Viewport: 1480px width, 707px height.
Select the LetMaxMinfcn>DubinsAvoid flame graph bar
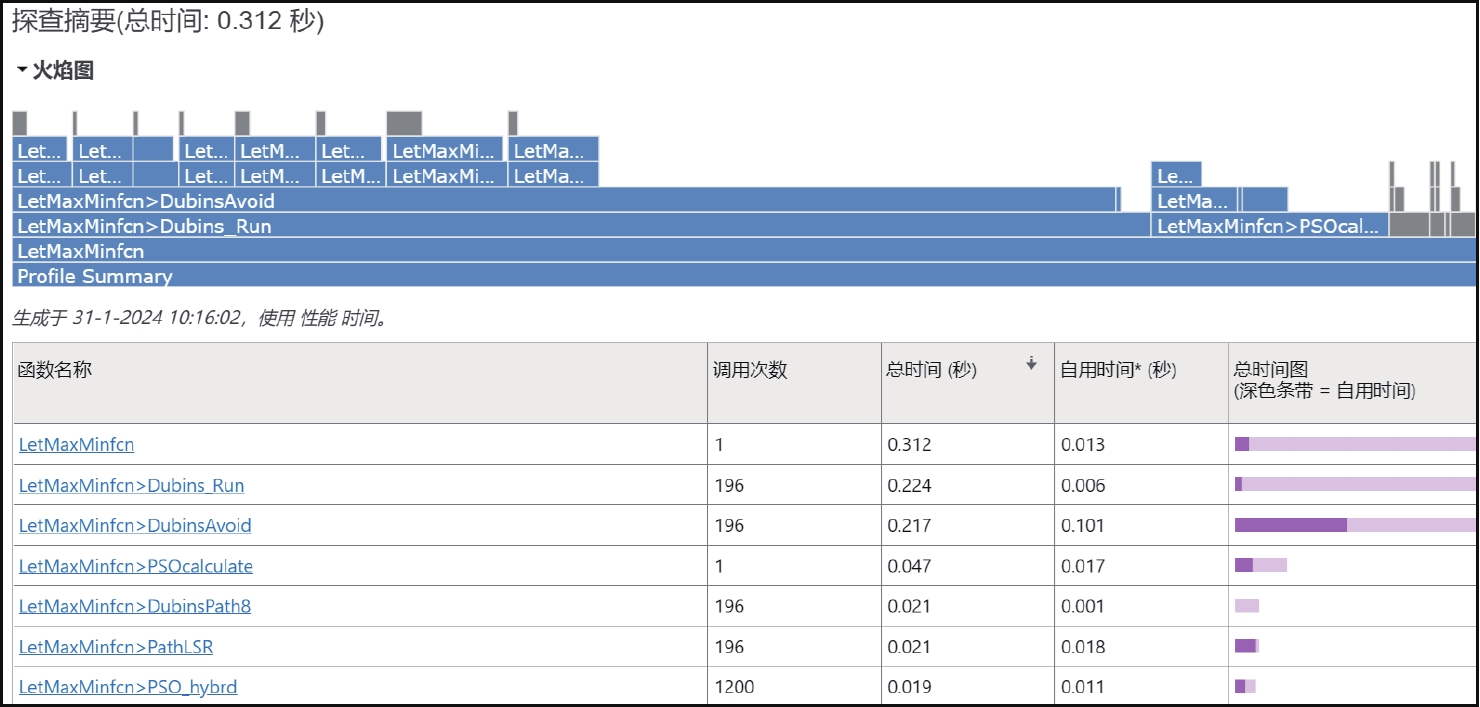(x=565, y=201)
